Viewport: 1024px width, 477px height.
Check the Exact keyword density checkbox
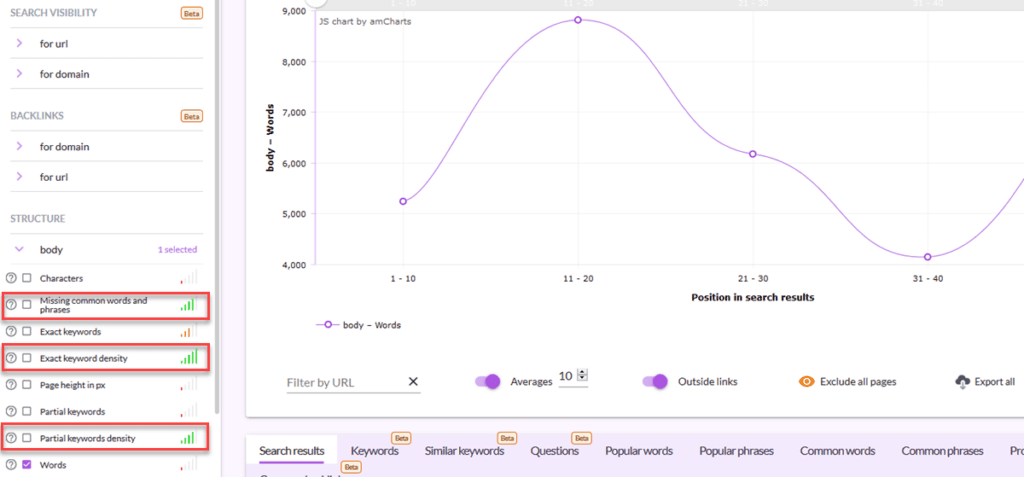(x=27, y=358)
